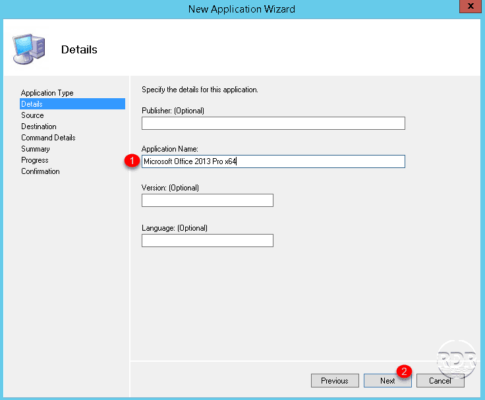This screenshot has height=400, width=485.
Task: Click 'Specify the details for this application.' text
Action: coord(200,90)
